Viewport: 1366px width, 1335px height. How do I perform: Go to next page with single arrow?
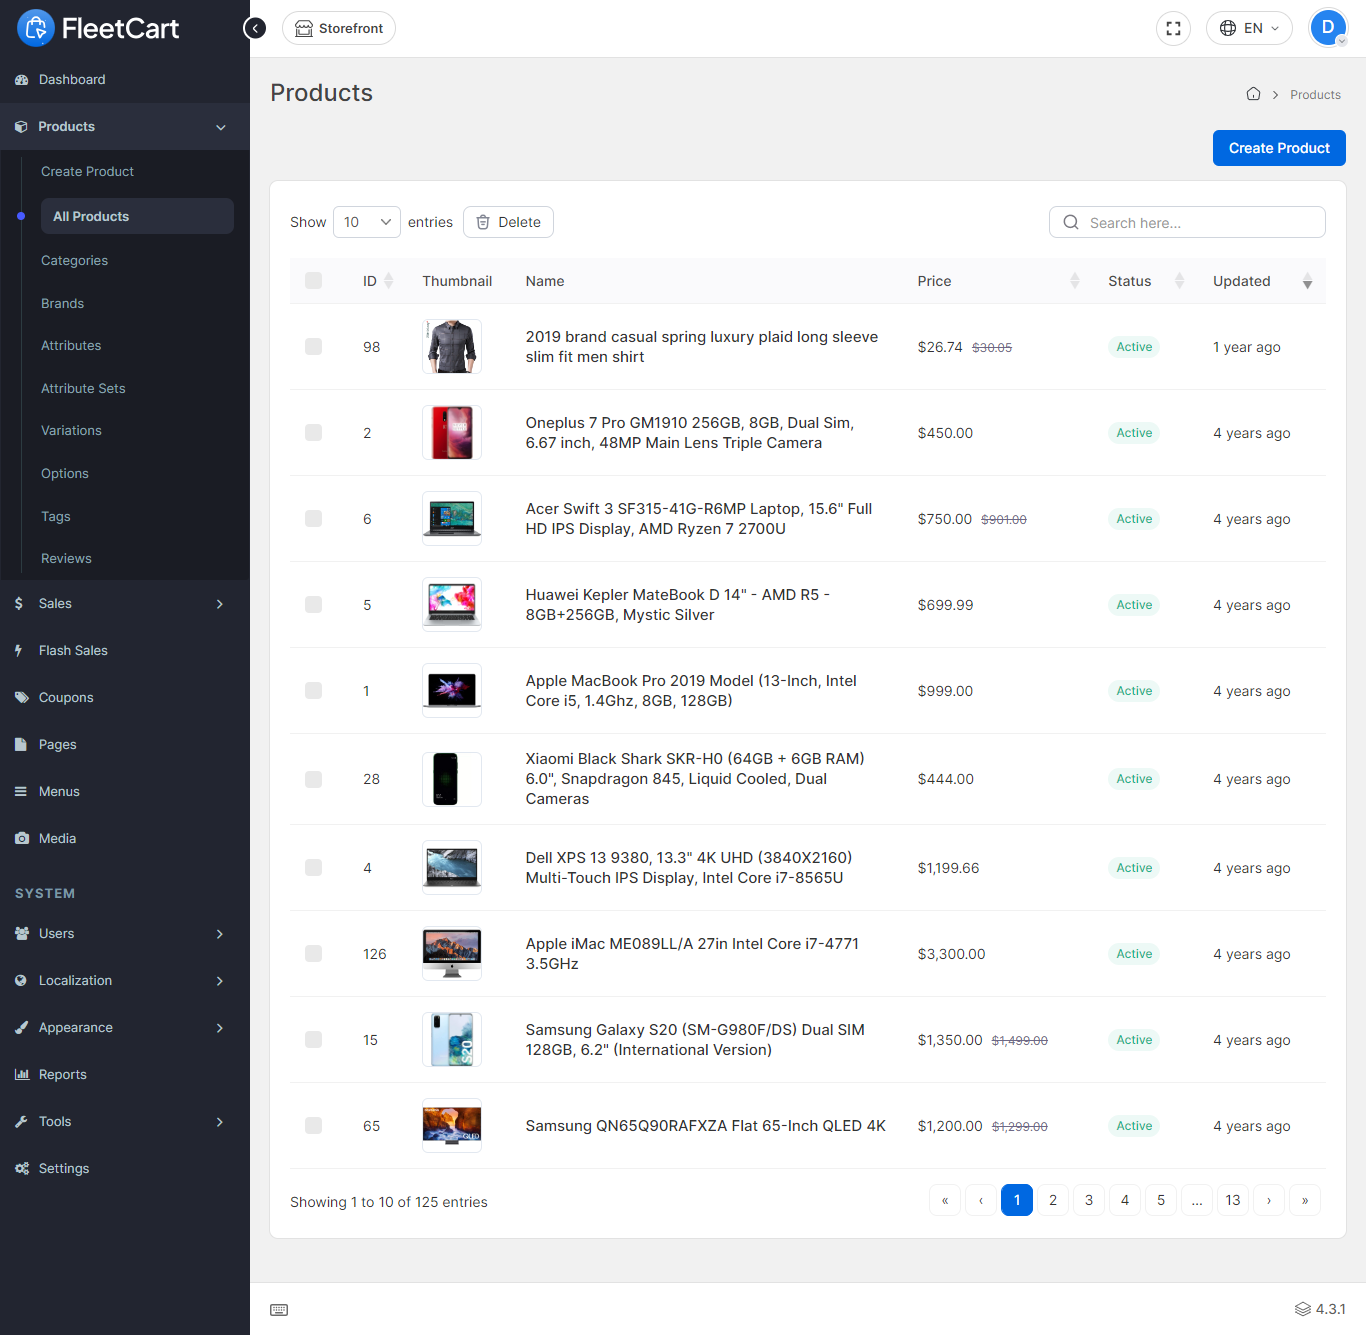[1269, 1200]
